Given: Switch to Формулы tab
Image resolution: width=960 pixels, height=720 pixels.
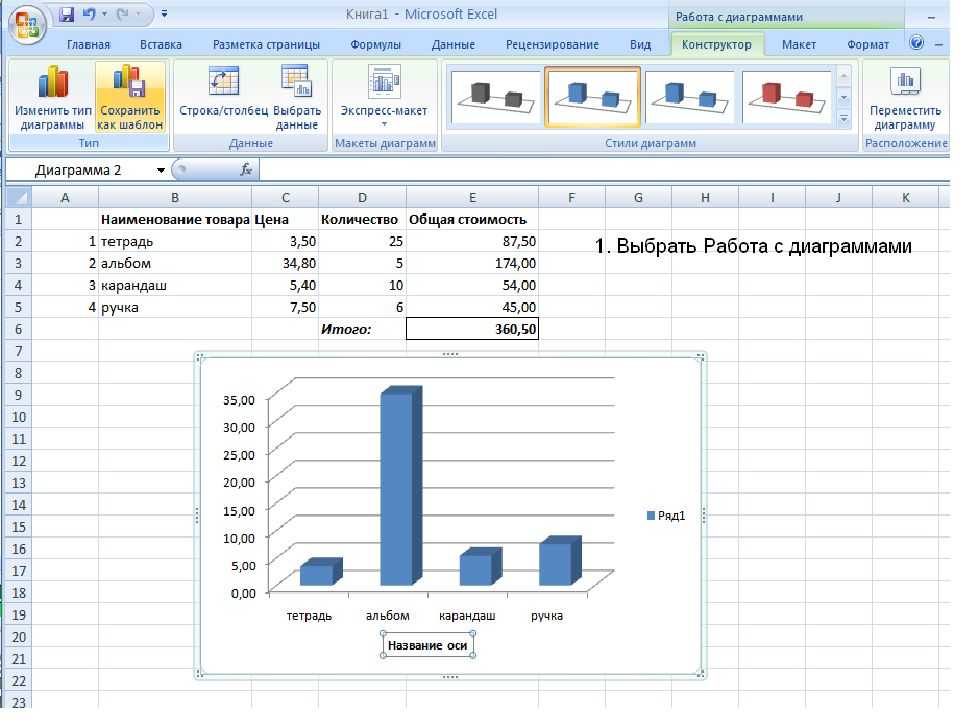Looking at the screenshot, I should point(375,45).
